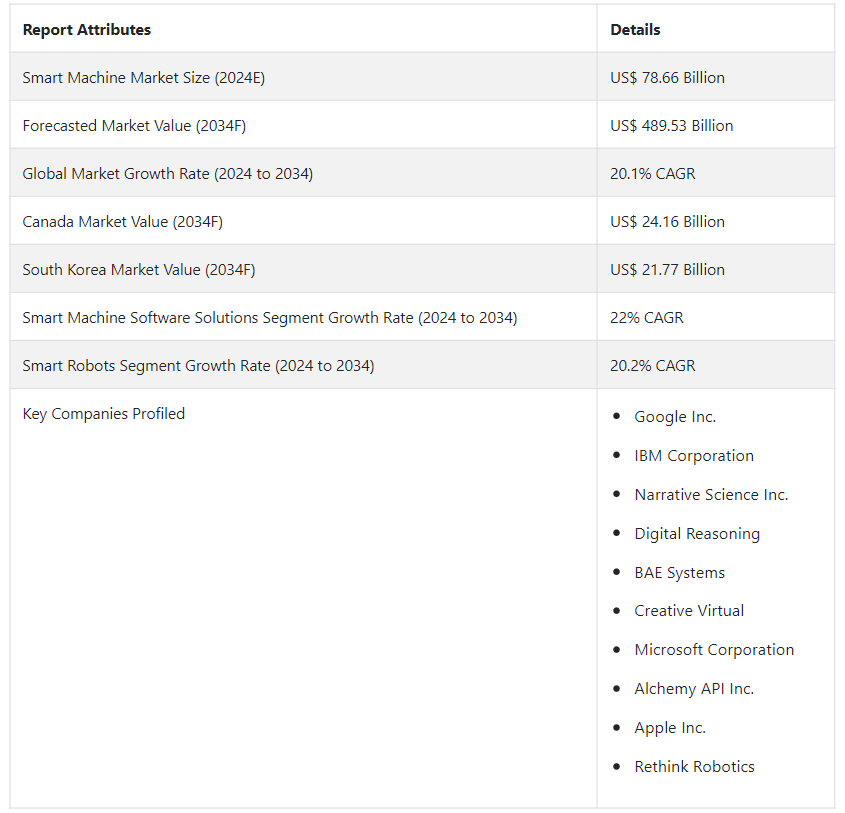
Task: Click the US$ 78.66 Billion value
Action: point(667,78)
